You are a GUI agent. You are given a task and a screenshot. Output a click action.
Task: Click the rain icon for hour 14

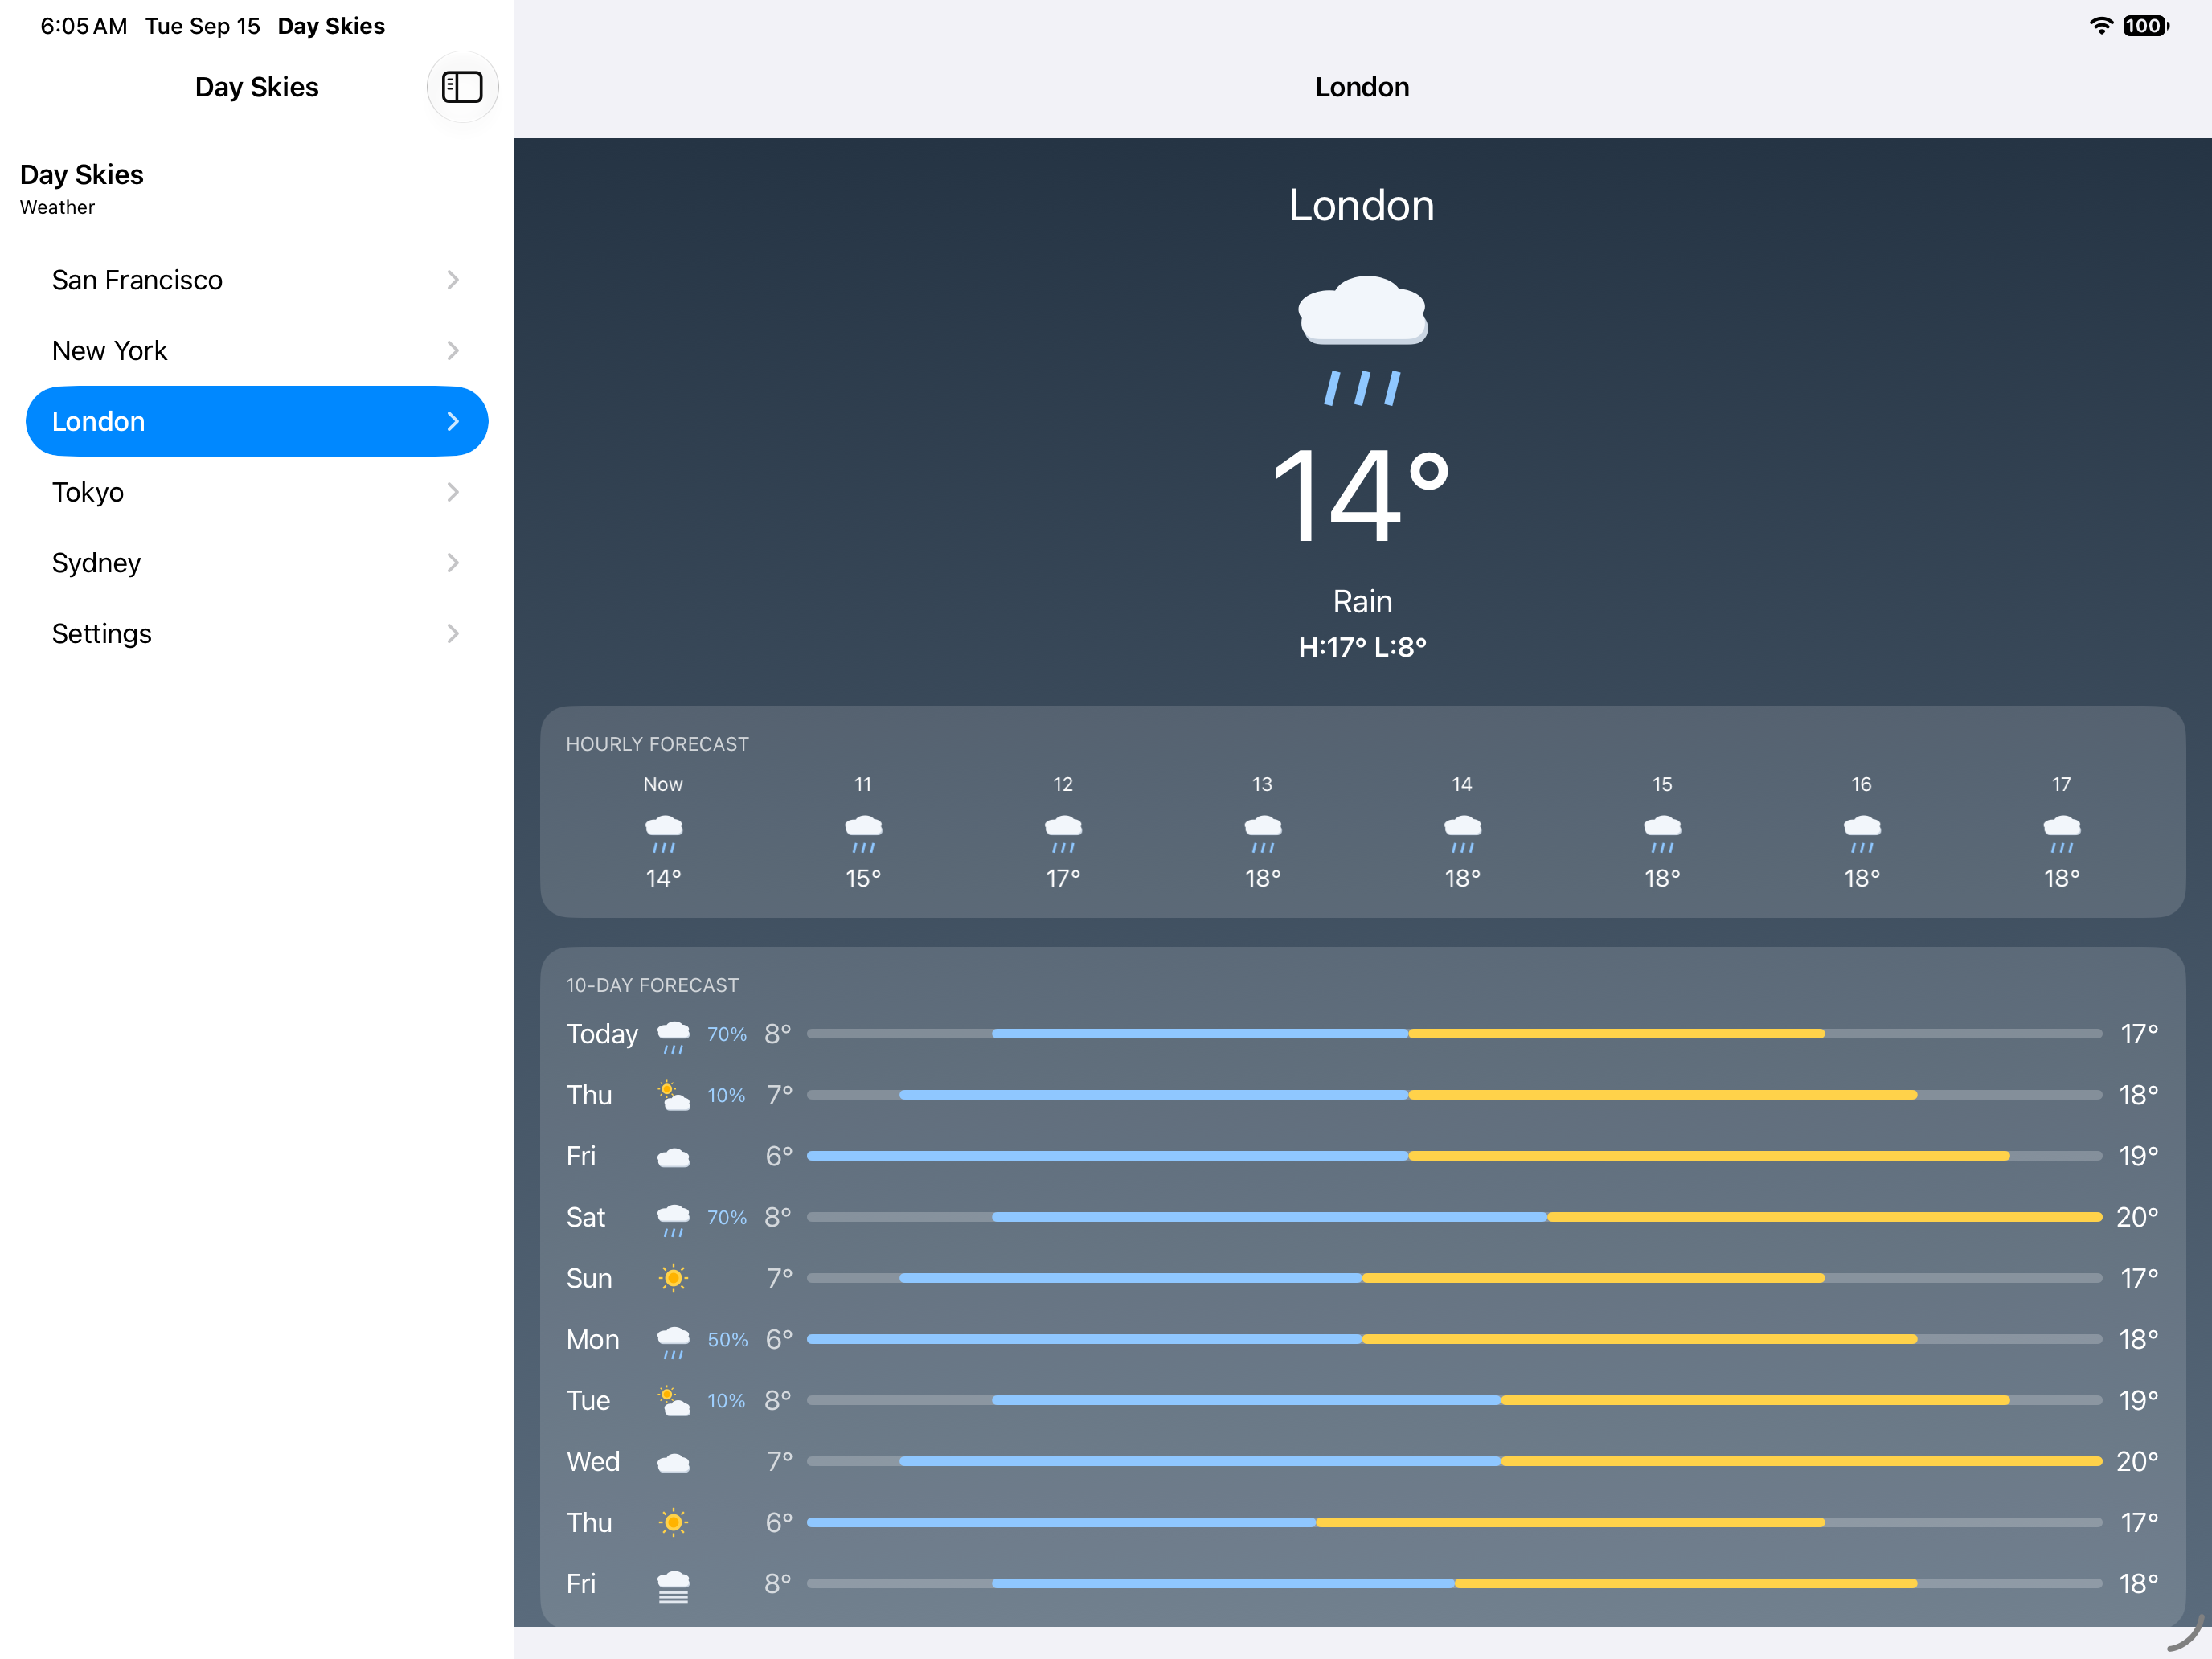[x=1462, y=834]
